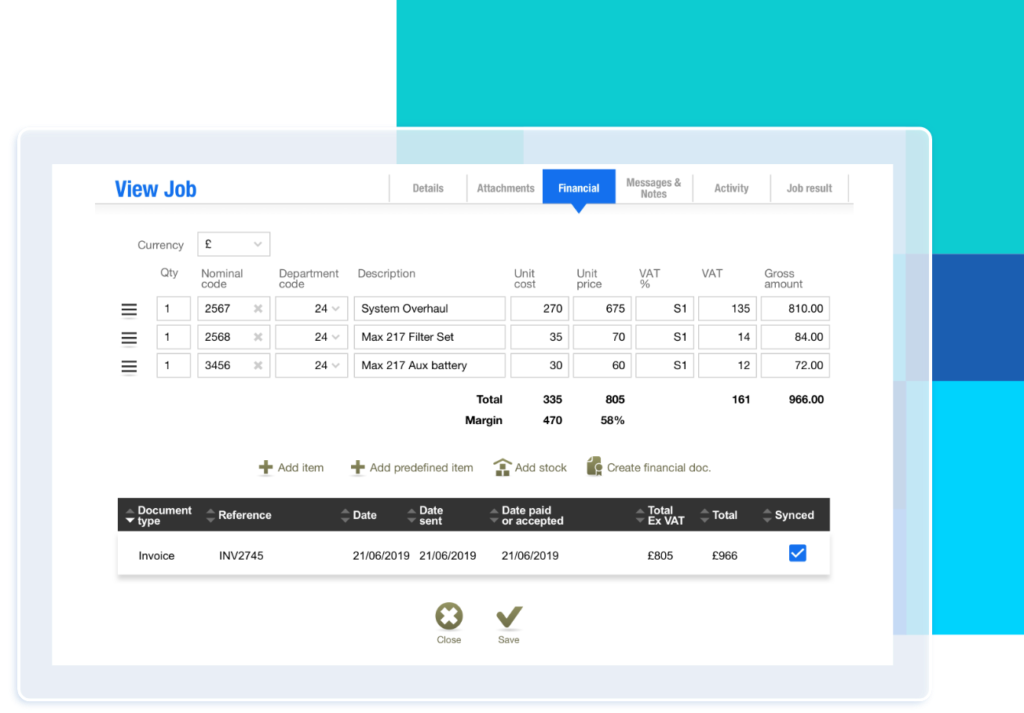Click the Qty field for System Overhaul
1024x713 pixels.
coord(173,308)
